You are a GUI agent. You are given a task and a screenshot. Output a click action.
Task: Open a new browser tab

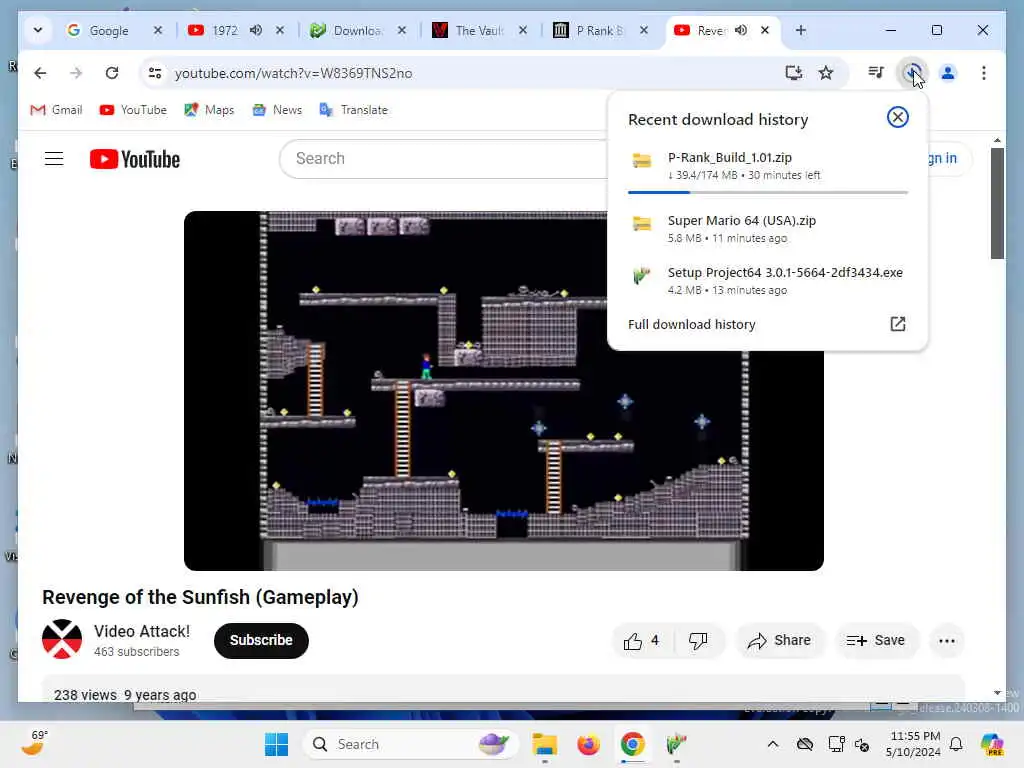pyautogui.click(x=801, y=30)
